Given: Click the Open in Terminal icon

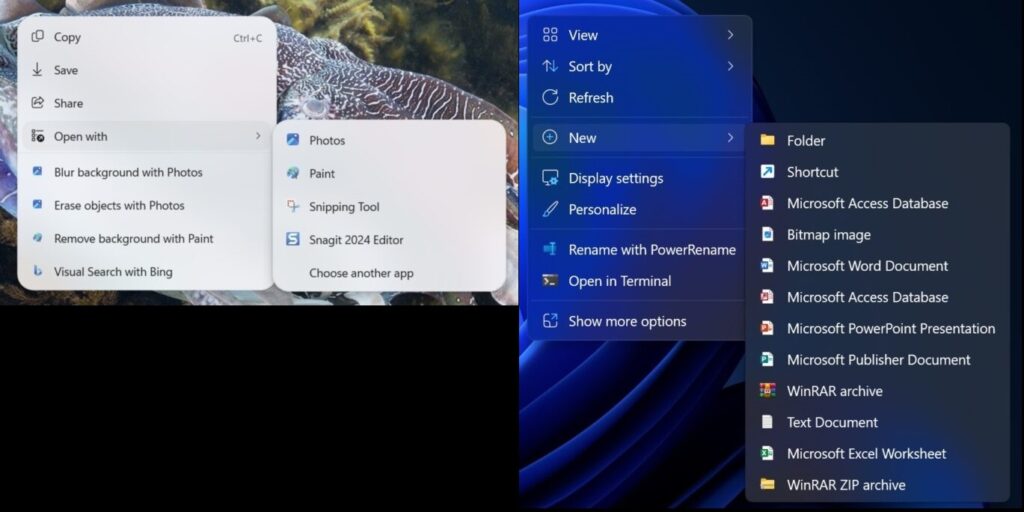Looking at the screenshot, I should coord(551,281).
